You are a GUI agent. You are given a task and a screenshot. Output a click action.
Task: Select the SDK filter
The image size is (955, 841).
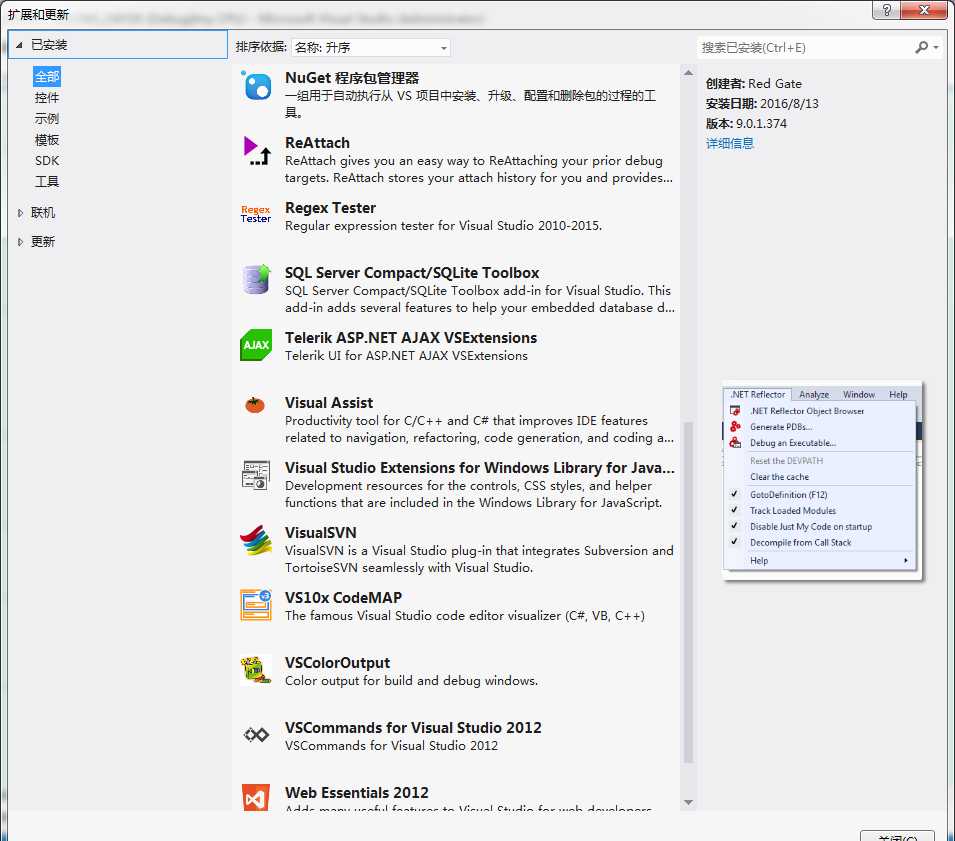coord(47,161)
